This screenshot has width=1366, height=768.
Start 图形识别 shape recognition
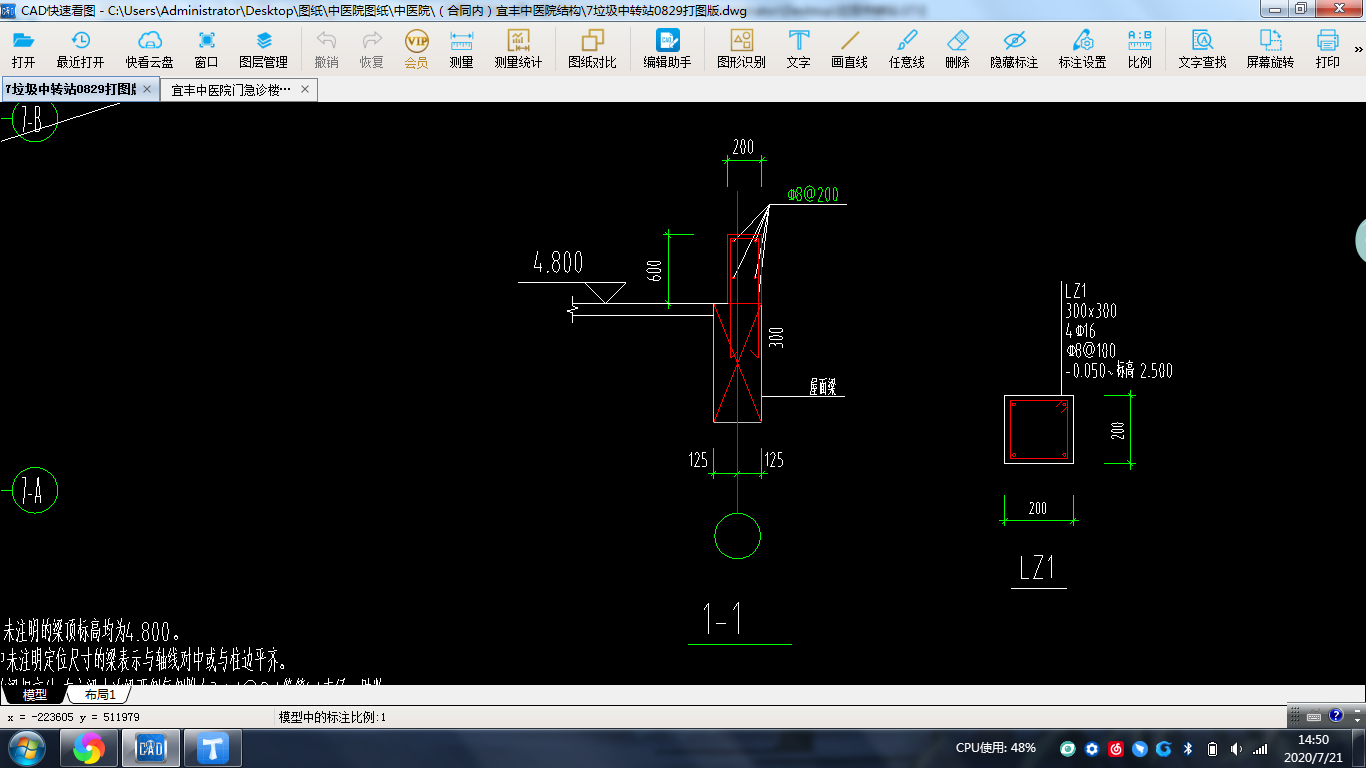(x=741, y=49)
